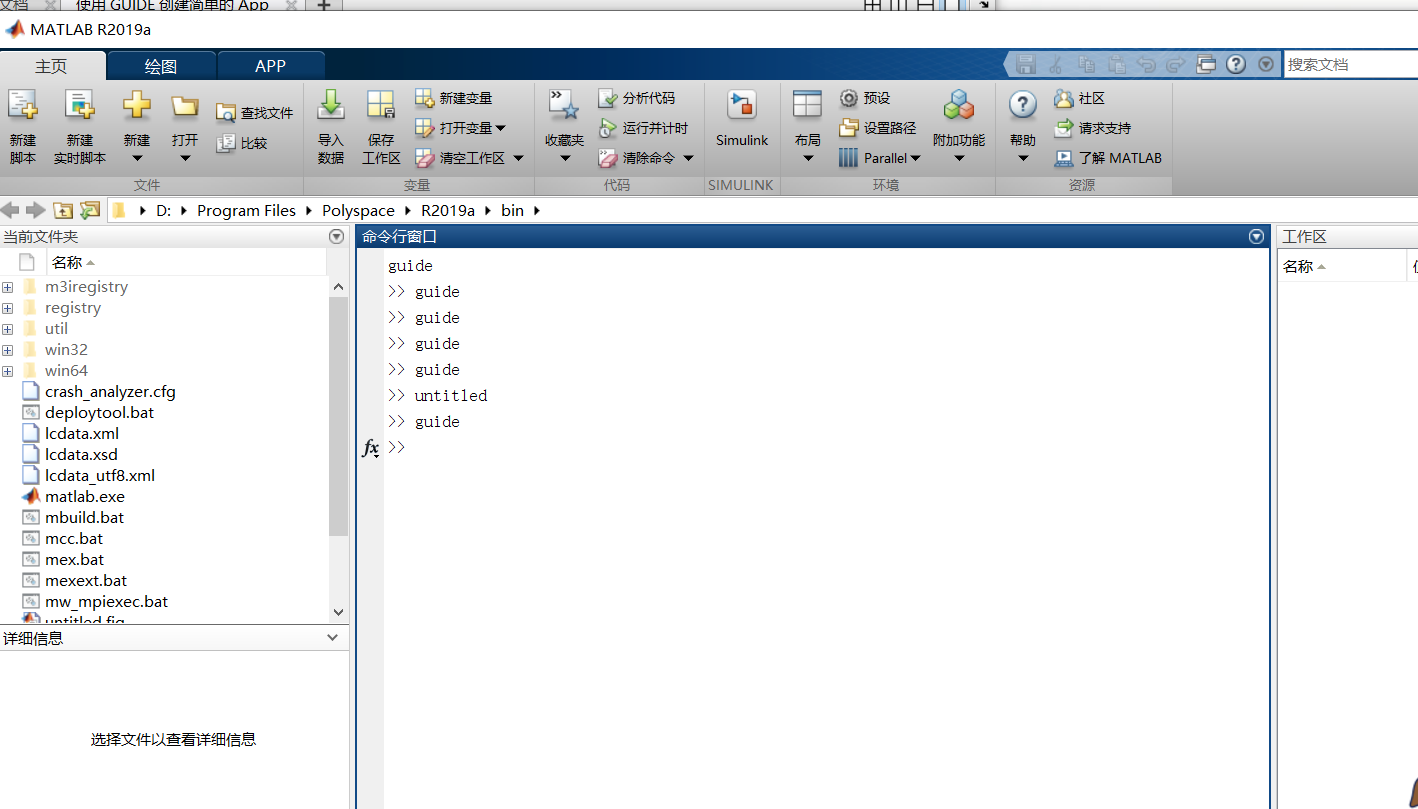Click the current folder vertical scrollbar
Screen dimensions: 1418x809
[x=338, y=416]
